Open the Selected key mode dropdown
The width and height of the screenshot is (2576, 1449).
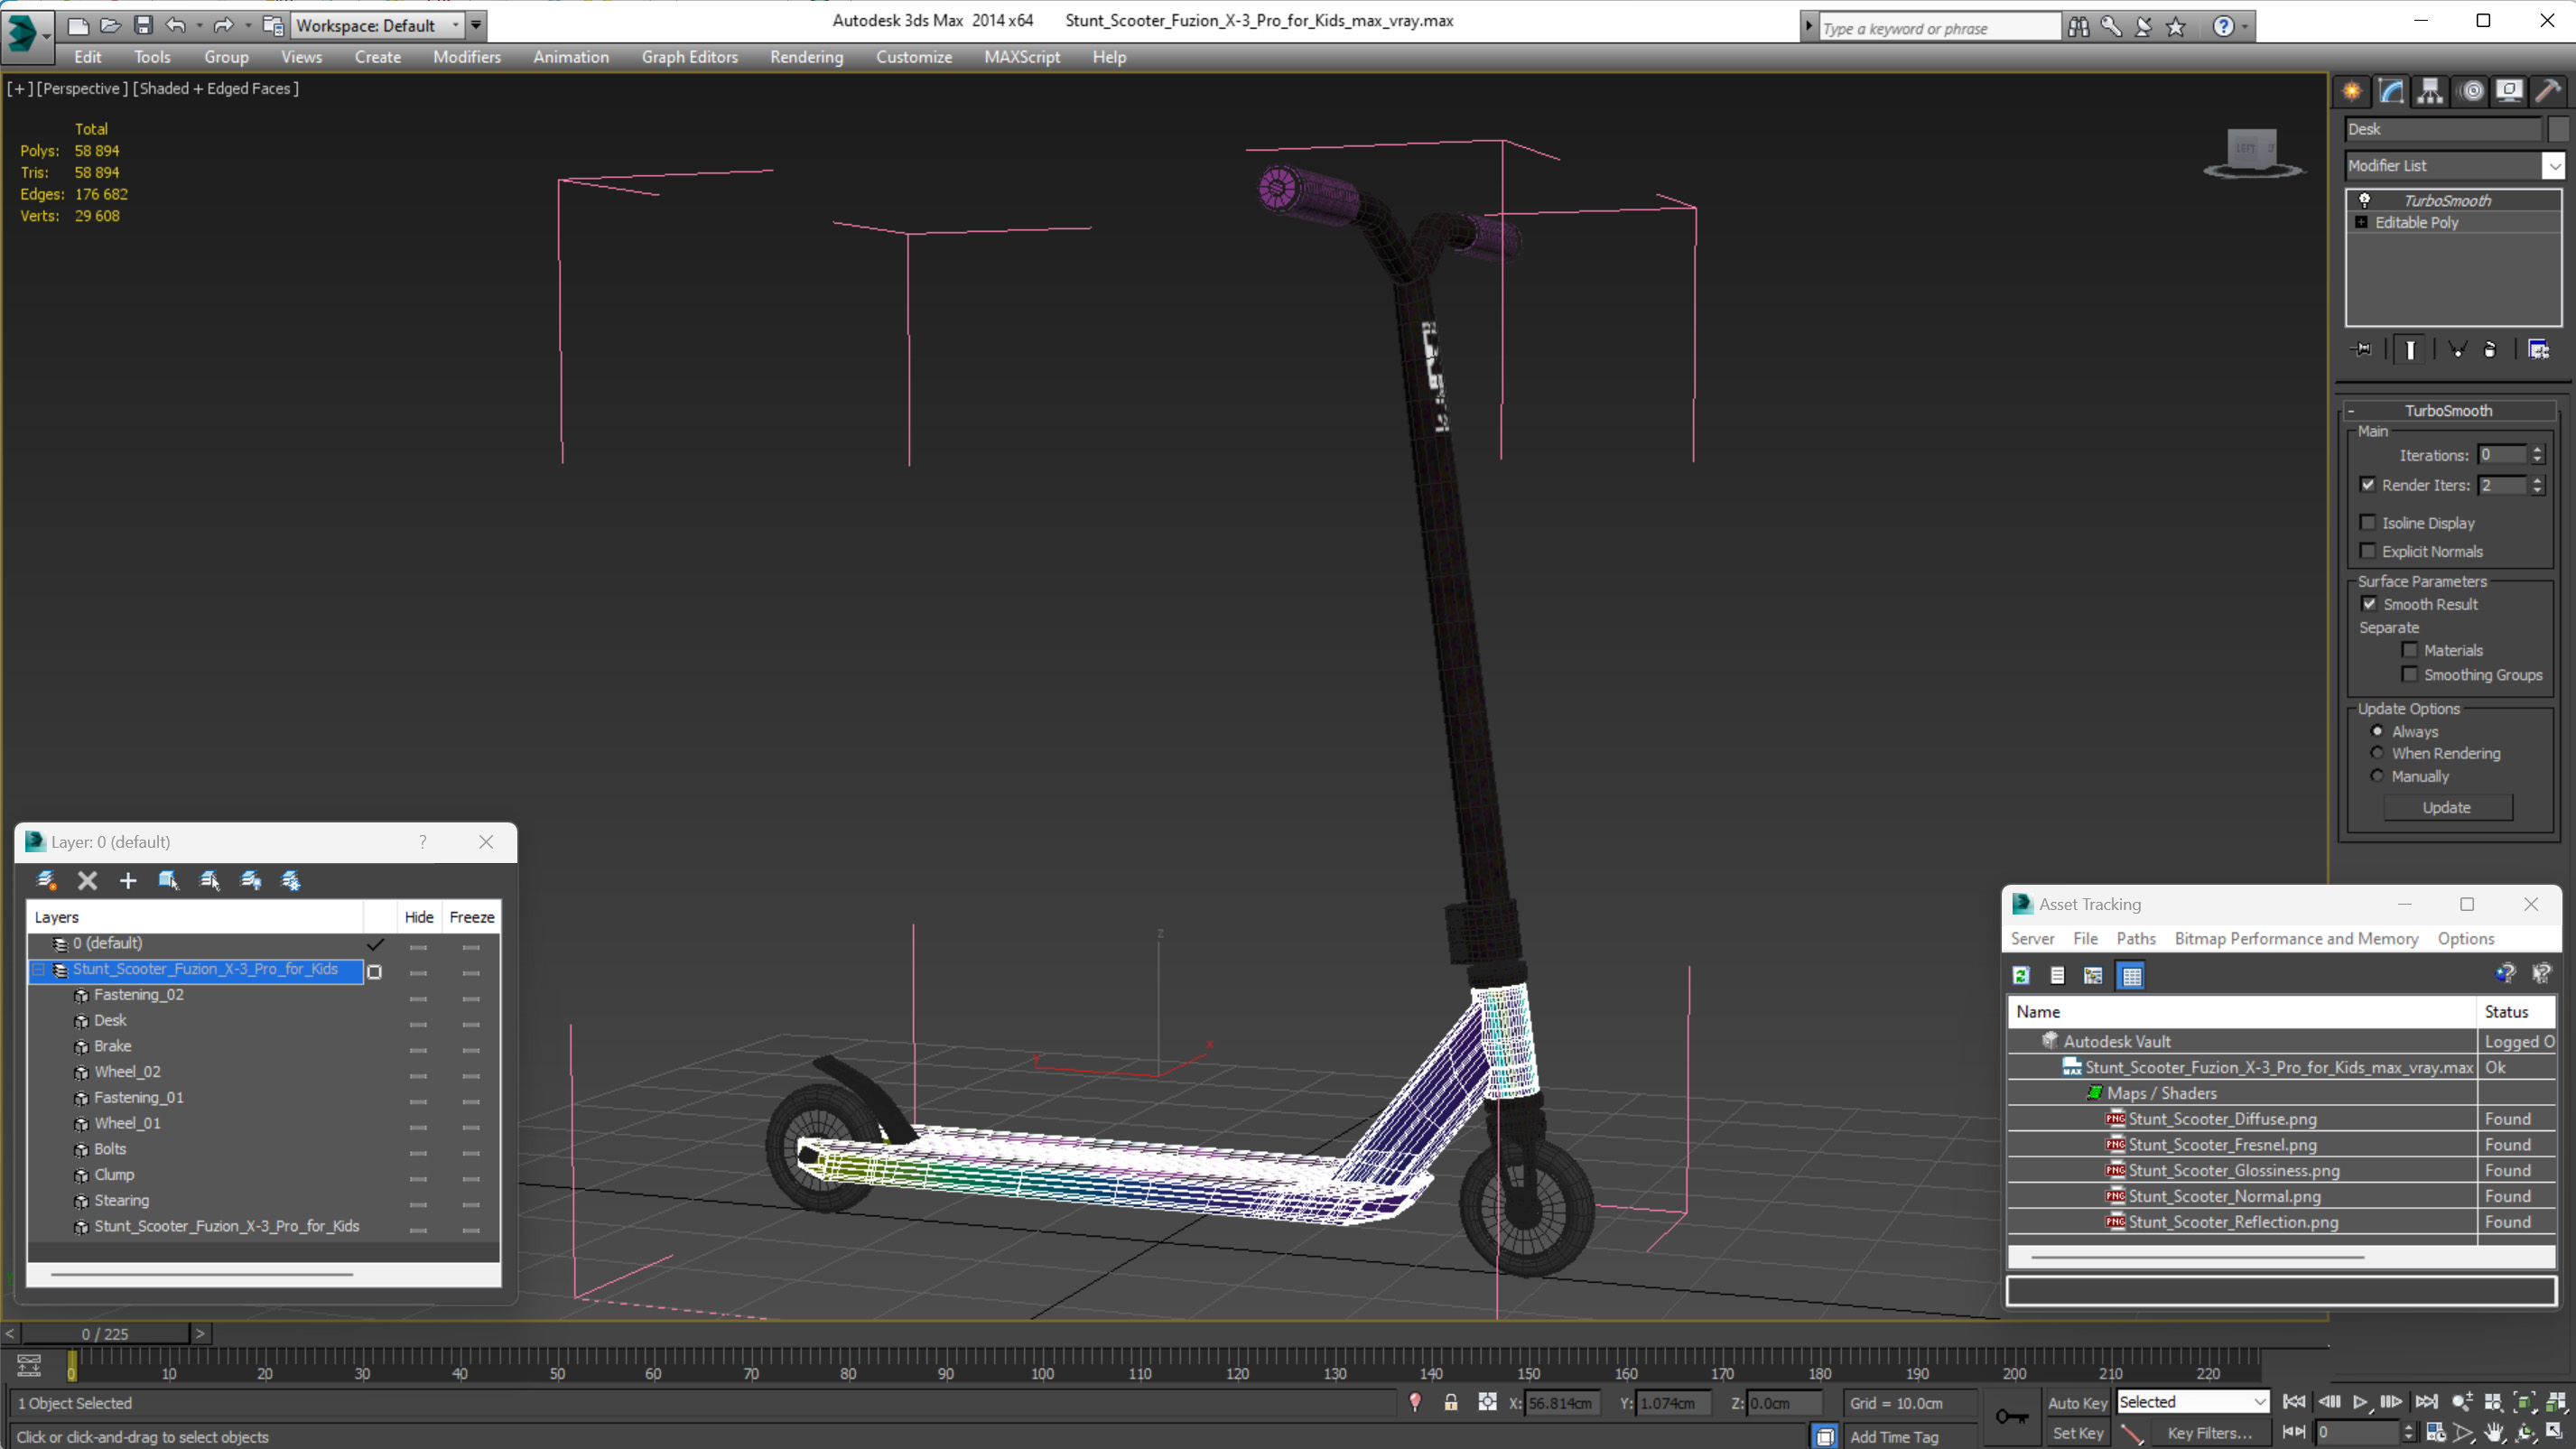(x=2192, y=1402)
